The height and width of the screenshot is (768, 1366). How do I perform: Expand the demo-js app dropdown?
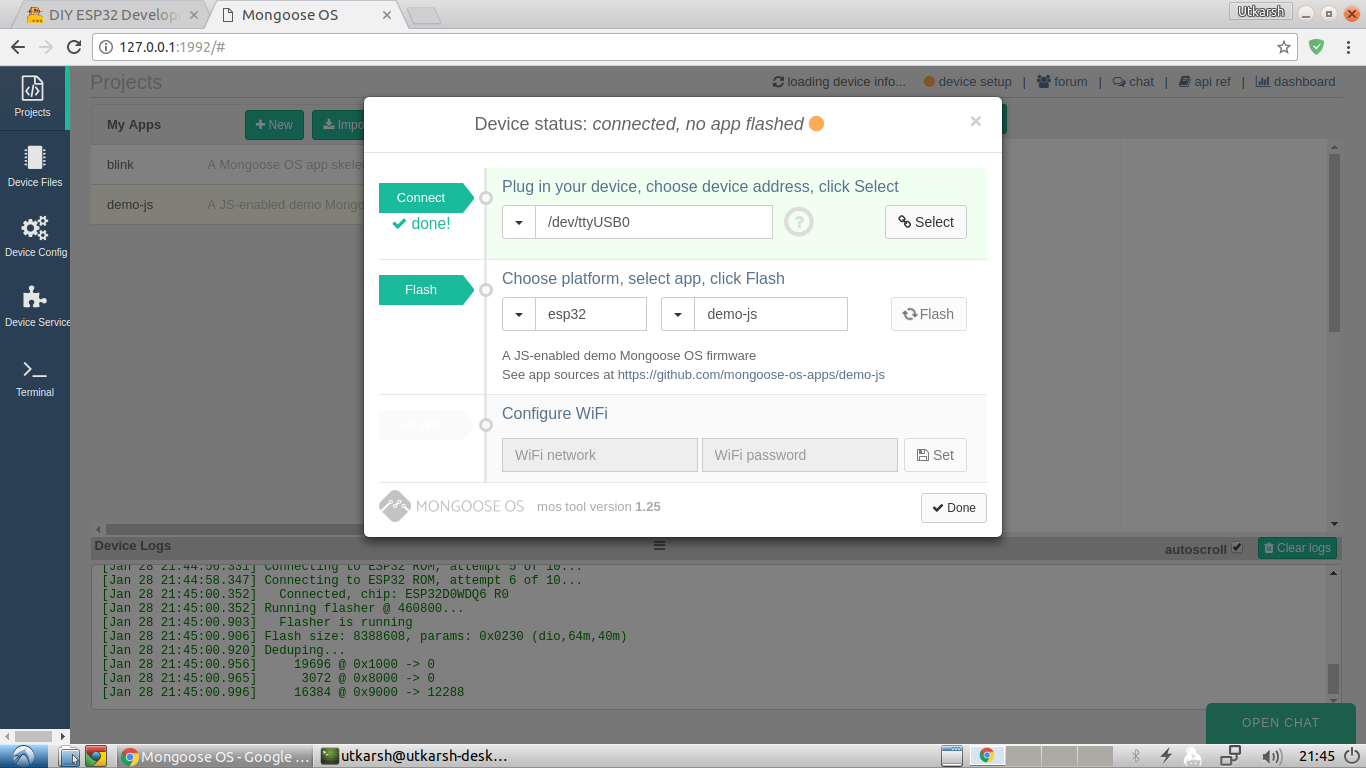pyautogui.click(x=678, y=314)
